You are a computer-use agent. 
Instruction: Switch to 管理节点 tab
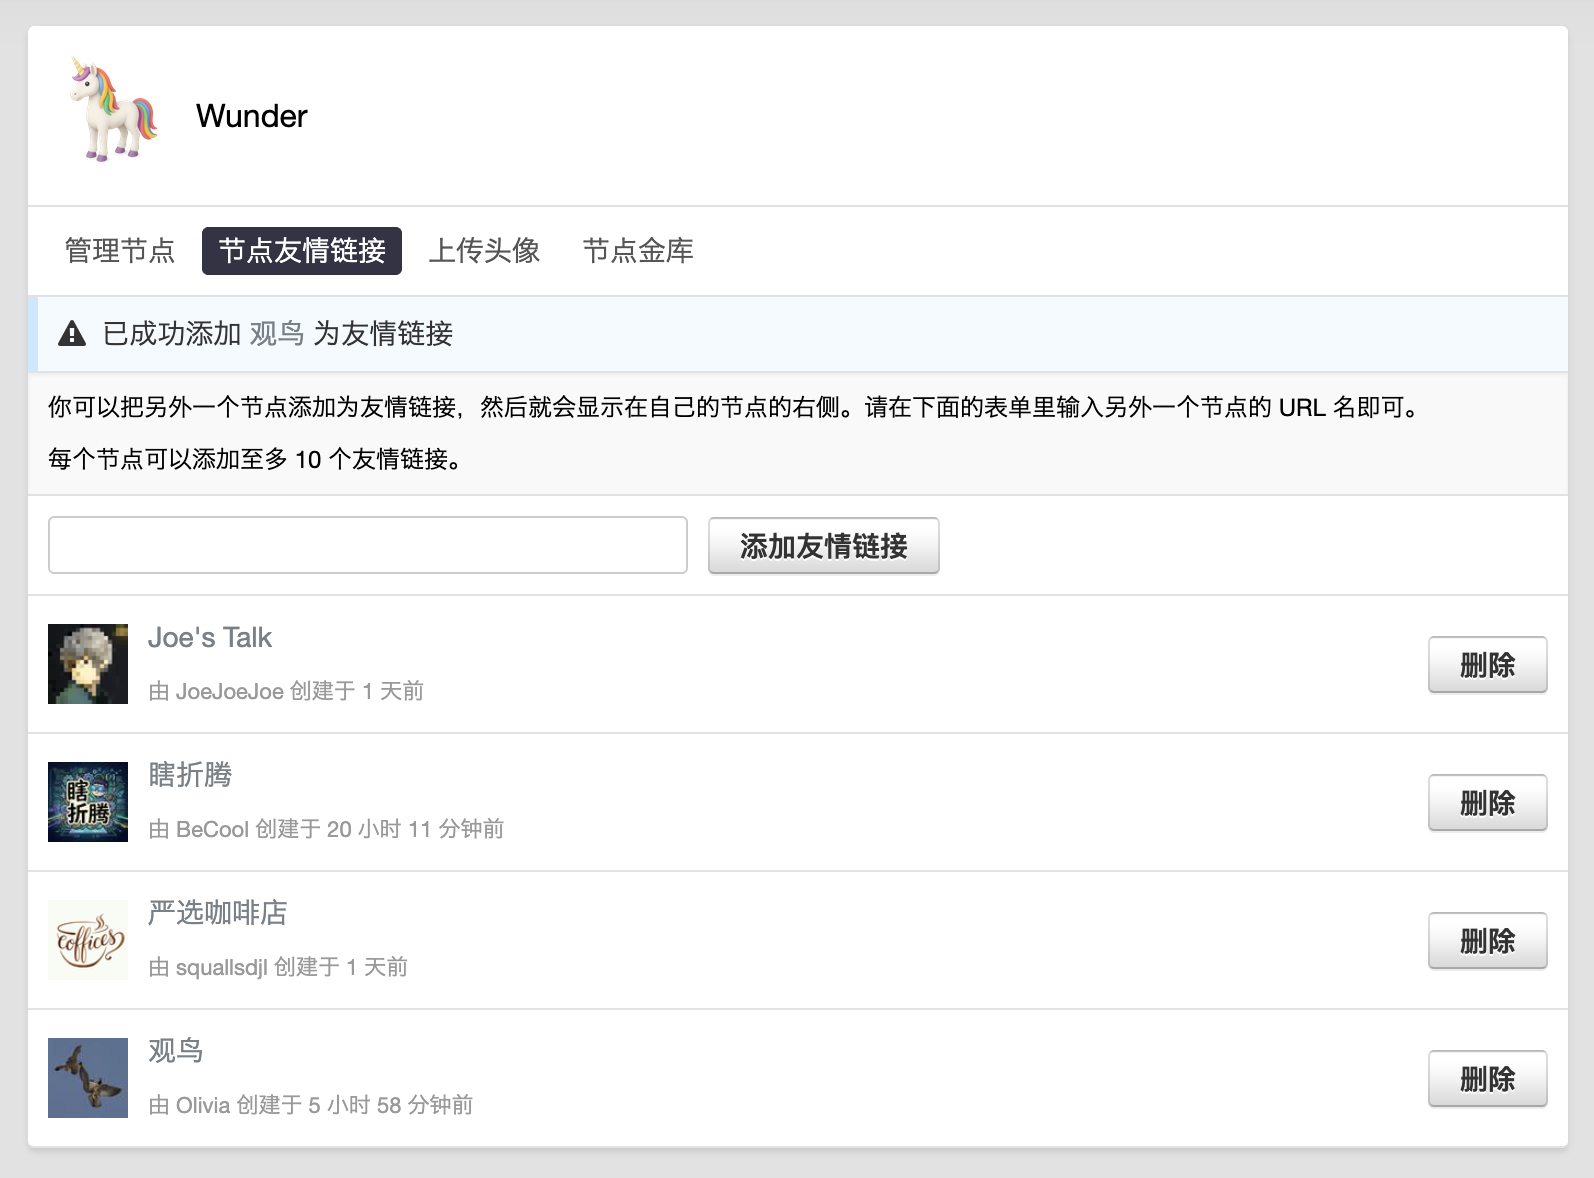click(120, 251)
